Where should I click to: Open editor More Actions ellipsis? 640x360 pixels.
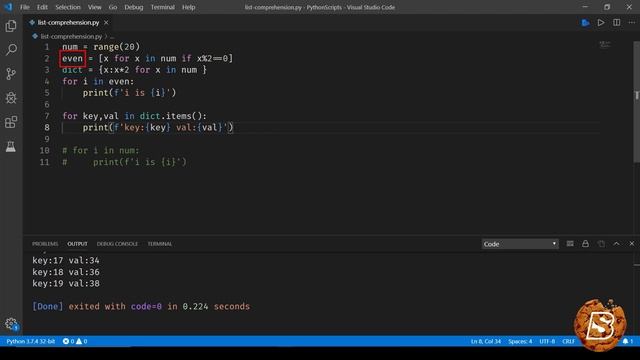tap(632, 23)
